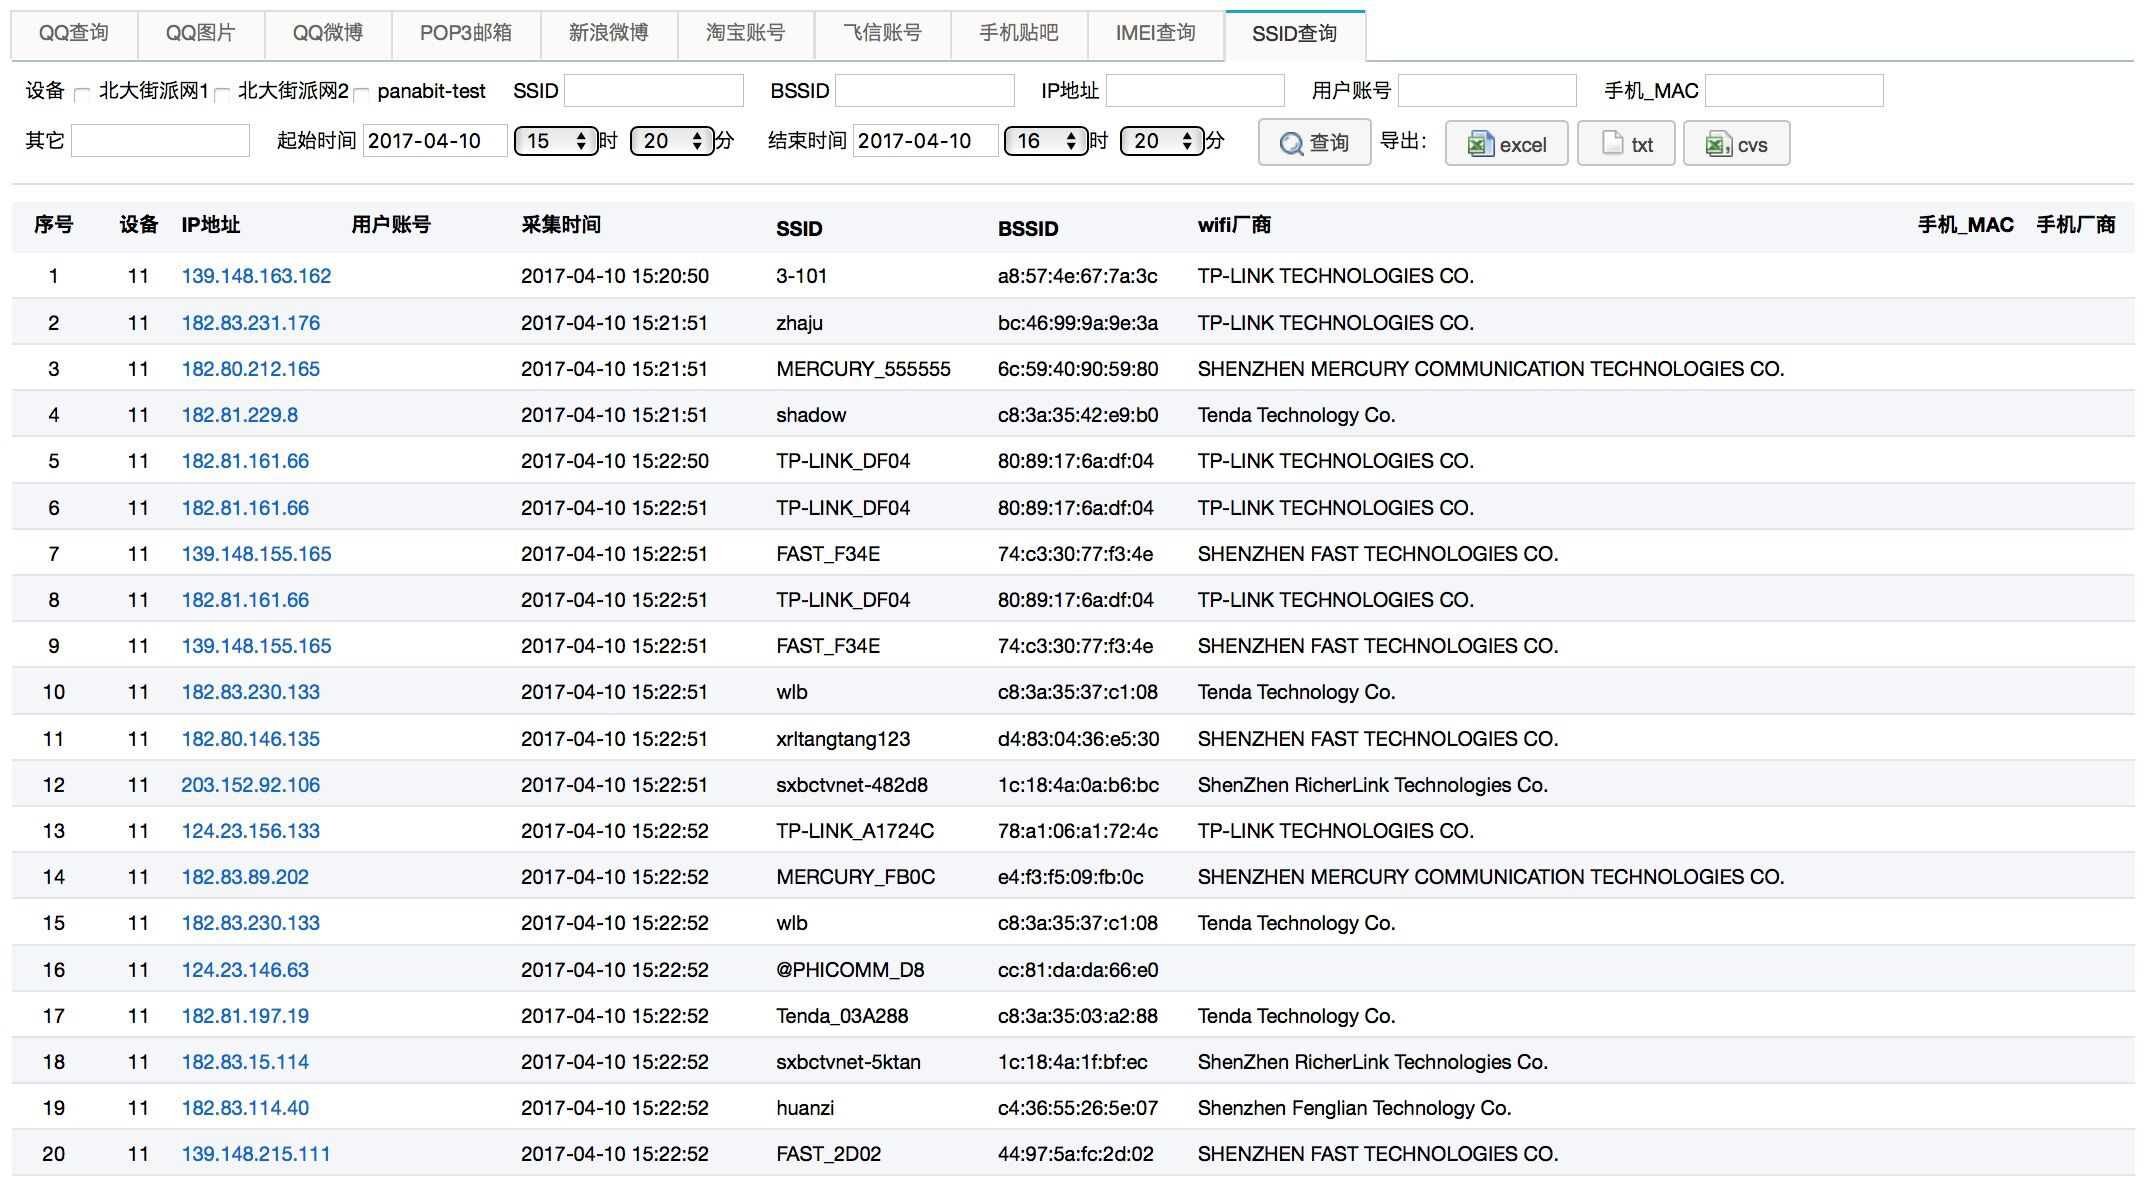Open IP link 182.83.230.133 in row 10
Viewport: 2144px width, 1182px height.
tap(251, 692)
